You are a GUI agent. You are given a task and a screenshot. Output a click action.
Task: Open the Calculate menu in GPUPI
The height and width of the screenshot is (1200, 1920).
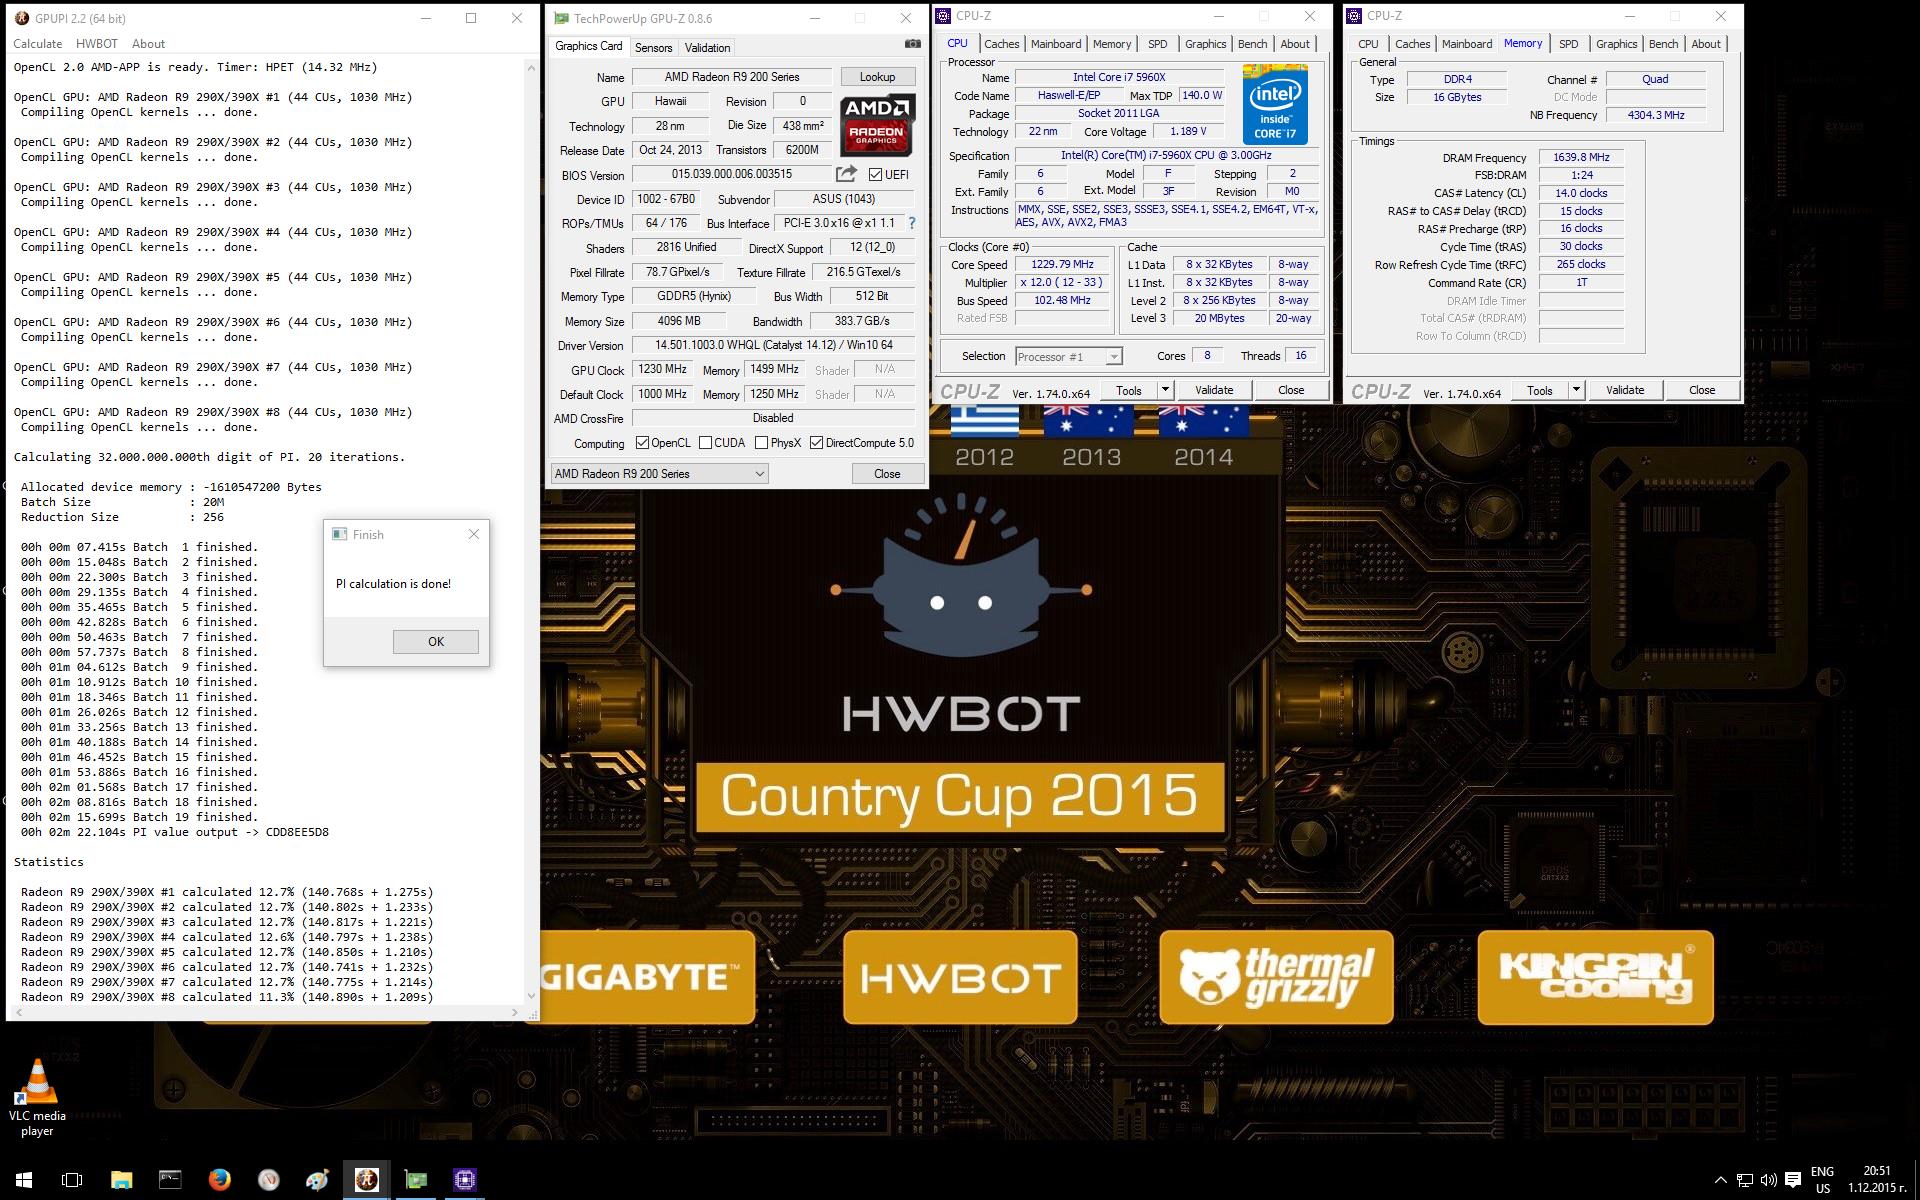tap(37, 44)
